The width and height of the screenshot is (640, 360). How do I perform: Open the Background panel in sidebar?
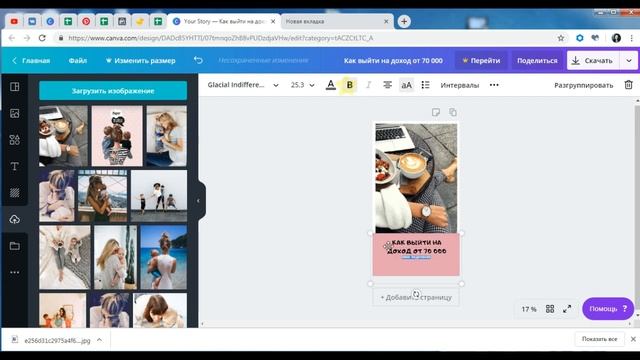15,193
